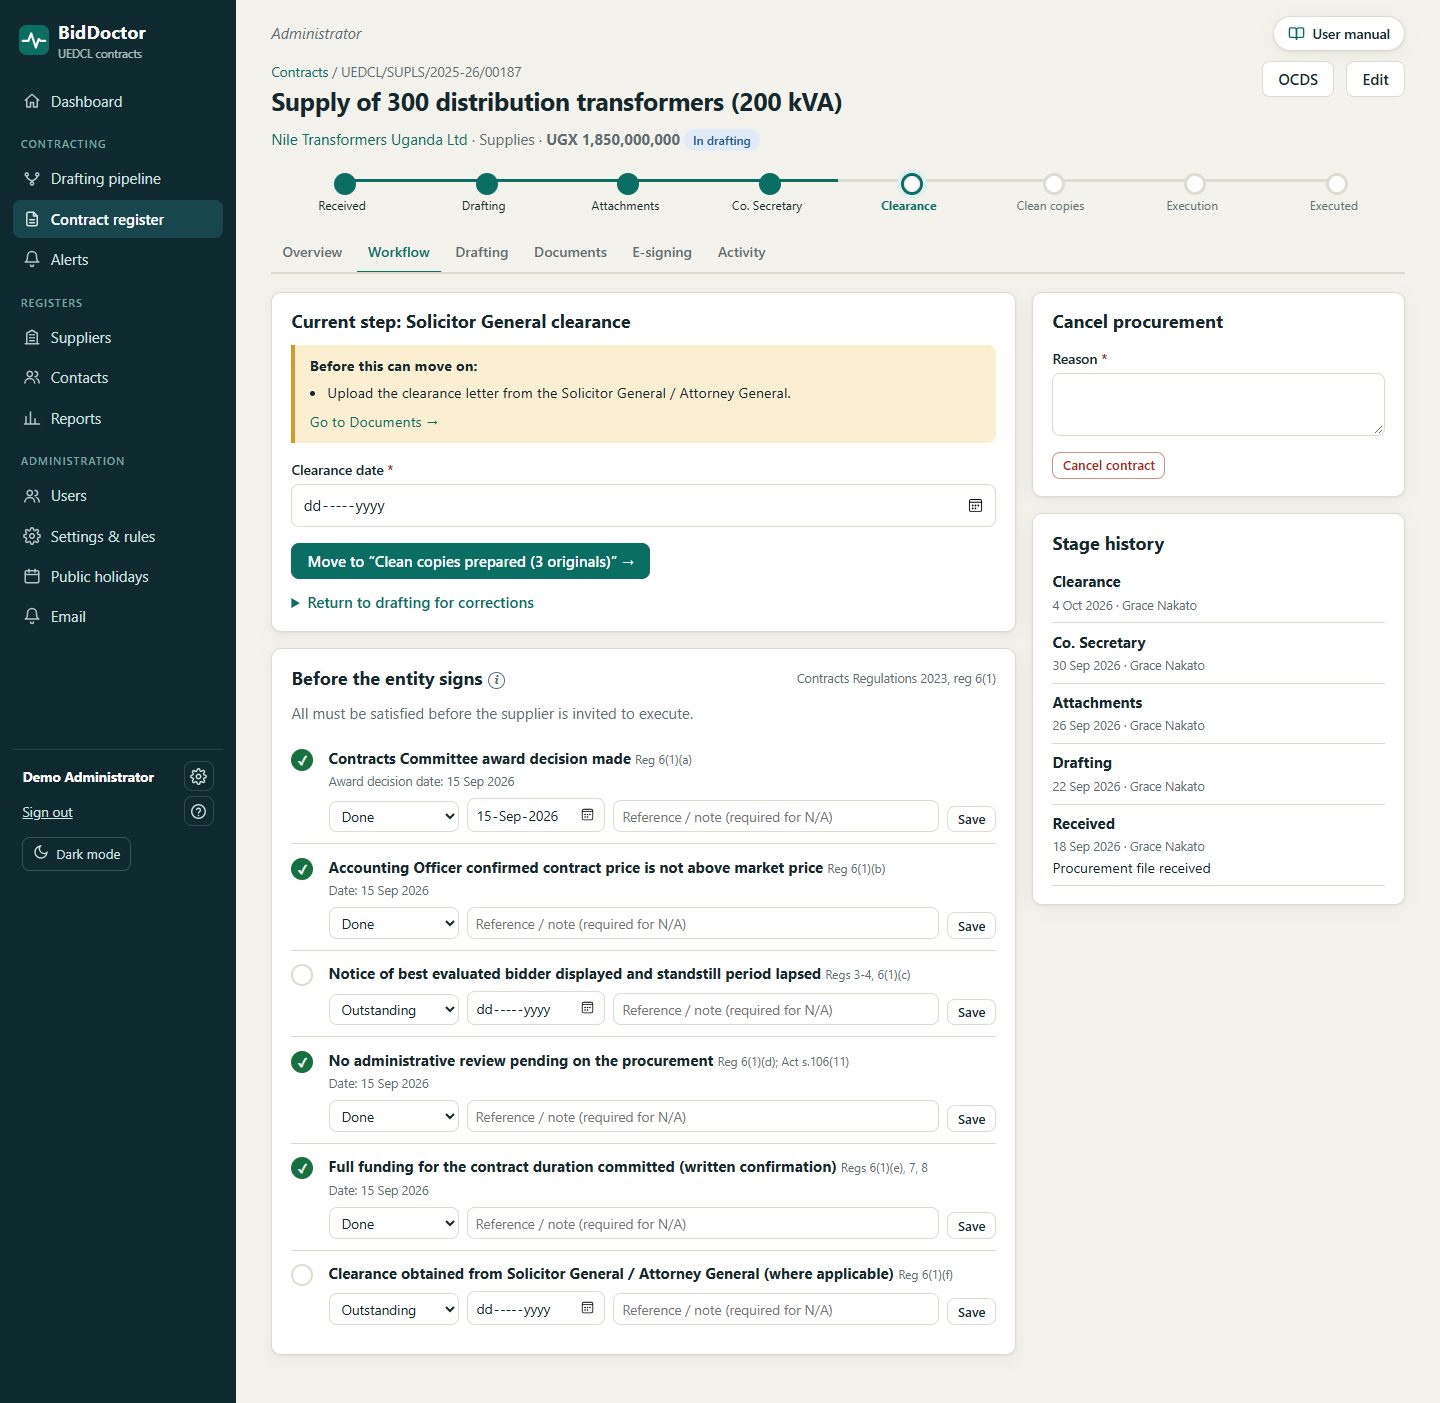Click the OCDS button
Viewport: 1440px width, 1403px height.
(1298, 79)
